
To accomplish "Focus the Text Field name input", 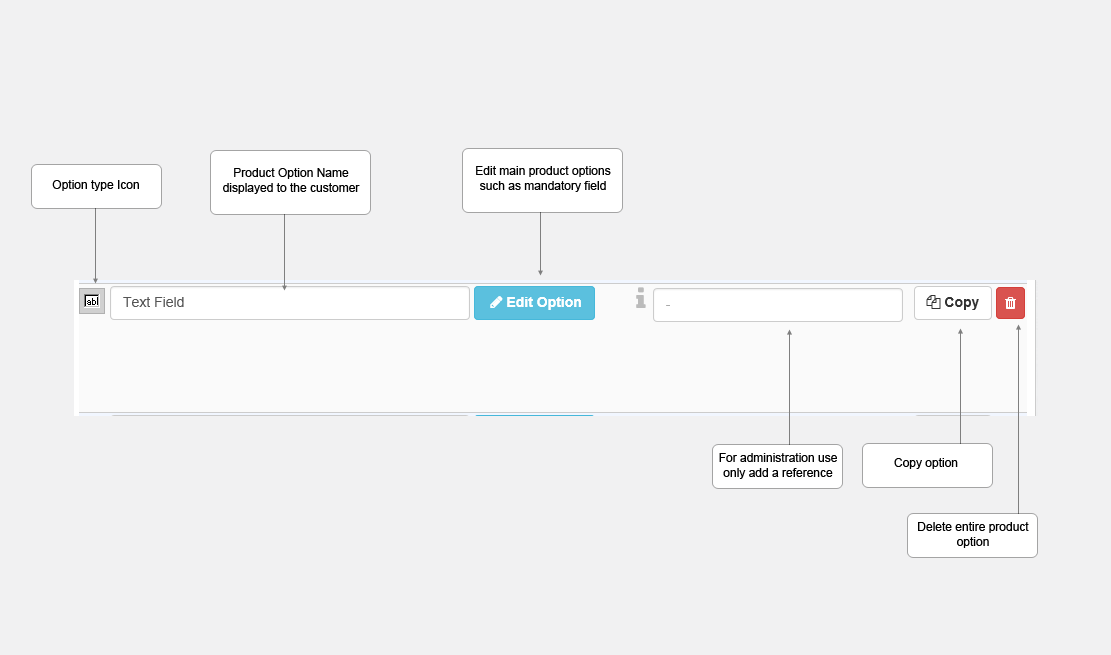I will (290, 303).
